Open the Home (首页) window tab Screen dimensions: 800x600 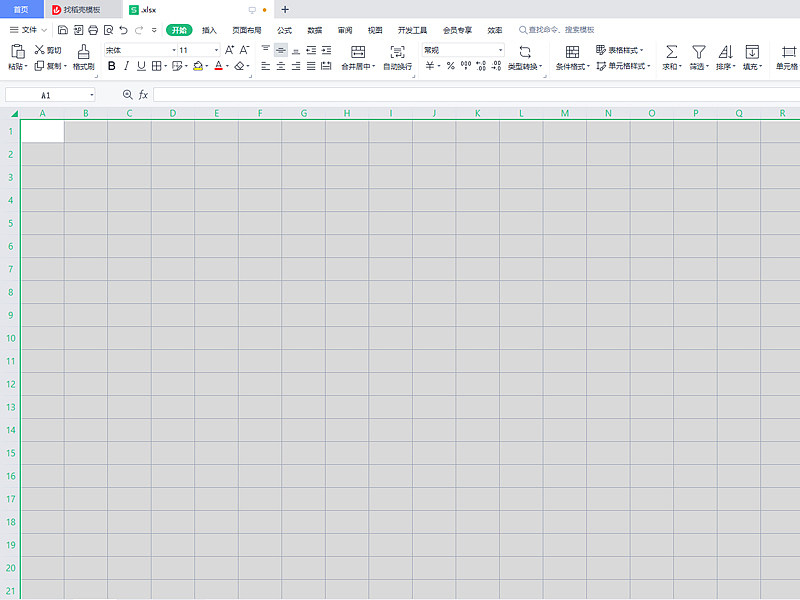click(21, 9)
